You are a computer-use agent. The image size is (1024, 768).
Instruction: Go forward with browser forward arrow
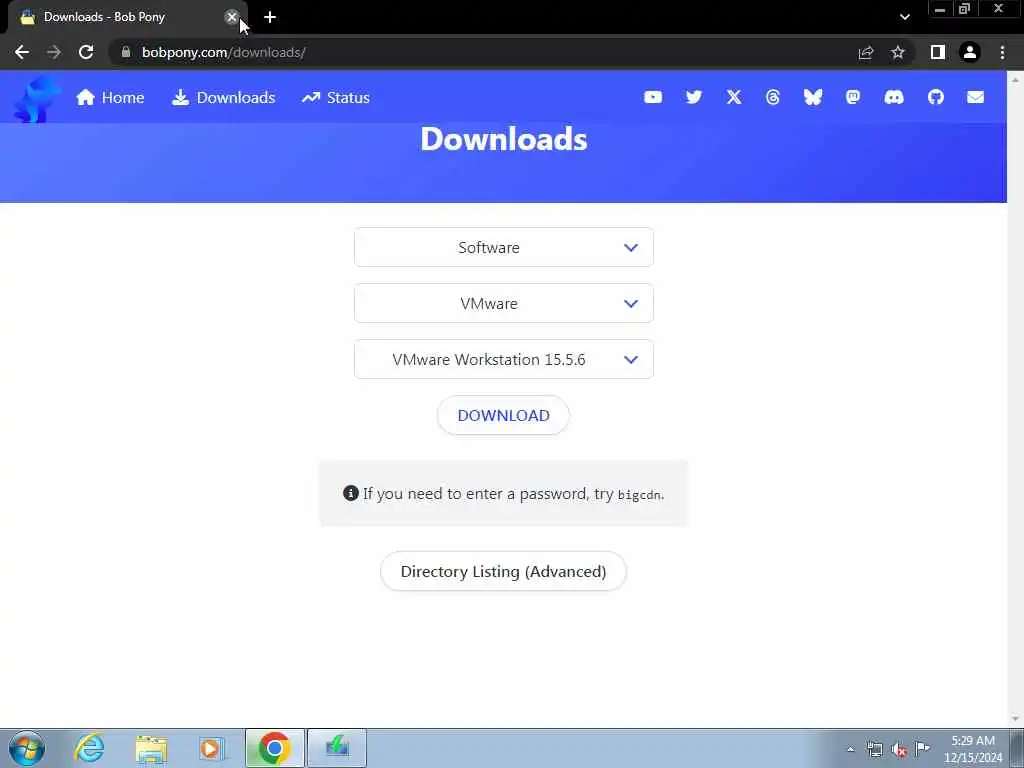[54, 52]
